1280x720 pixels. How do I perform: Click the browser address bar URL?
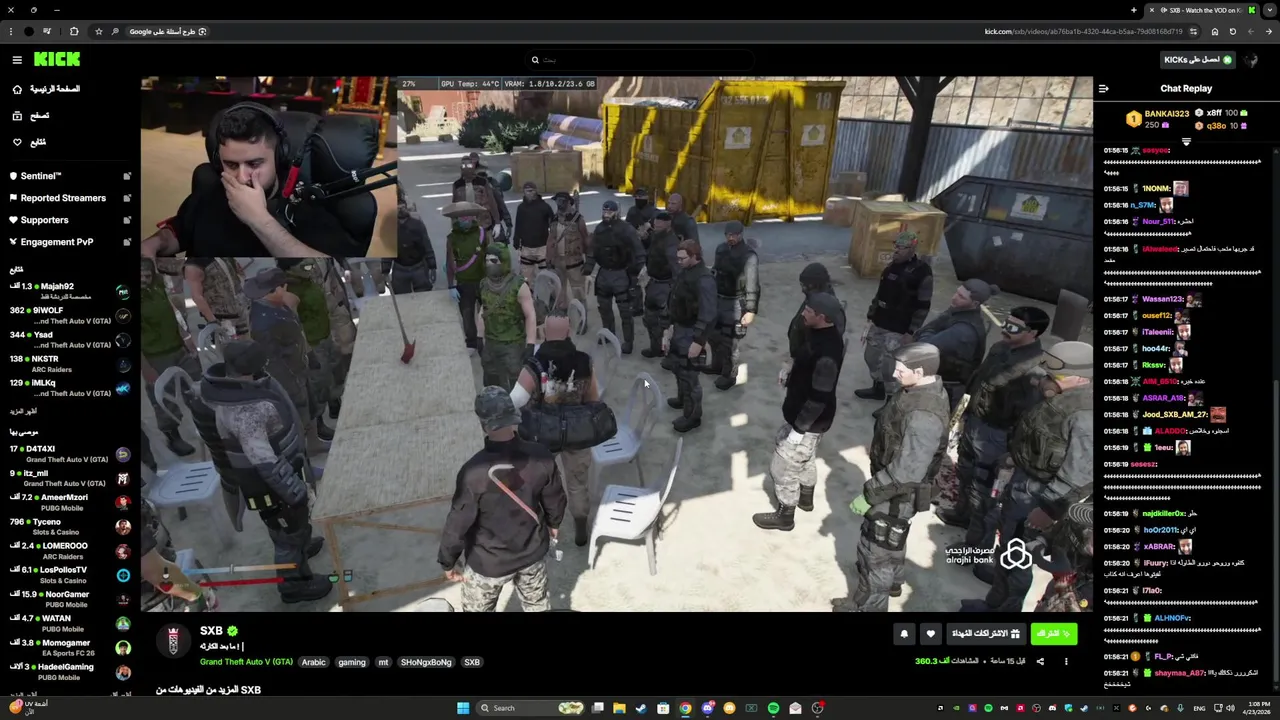1083,31
